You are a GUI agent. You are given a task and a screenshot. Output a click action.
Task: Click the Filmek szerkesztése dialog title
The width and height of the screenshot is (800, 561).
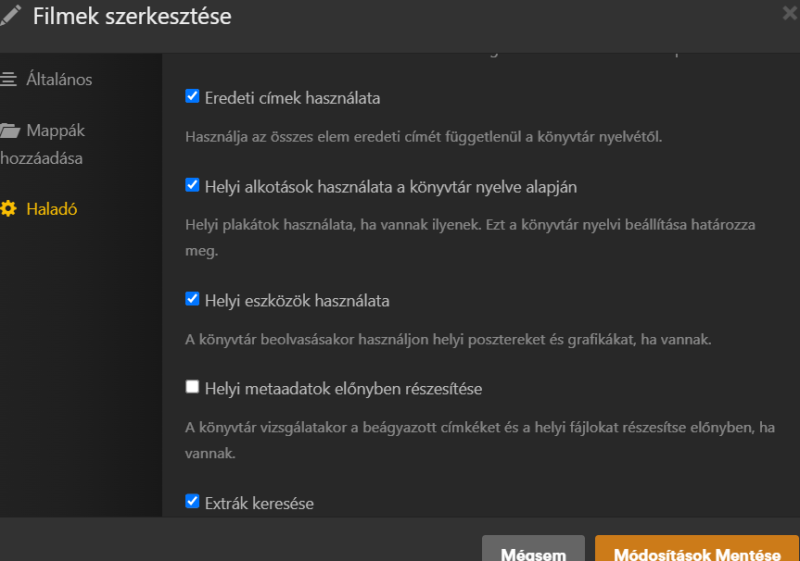point(132,16)
